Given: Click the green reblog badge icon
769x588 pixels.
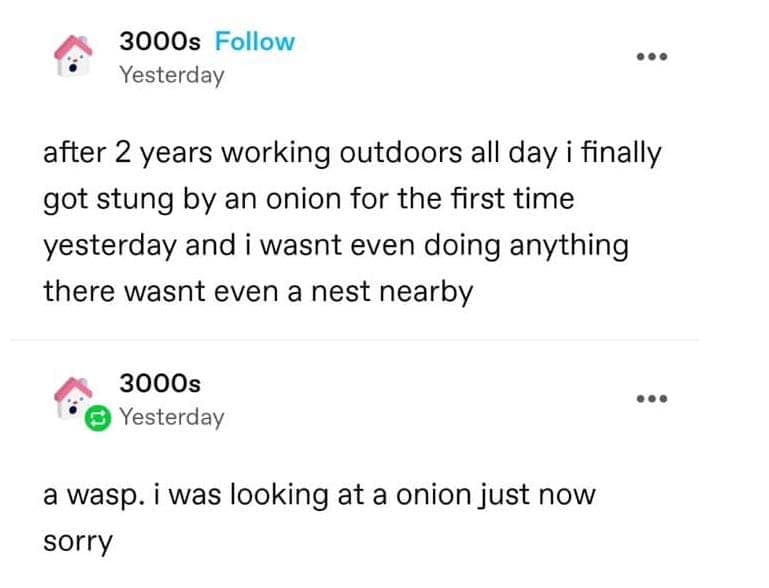Looking at the screenshot, I should (x=98, y=420).
